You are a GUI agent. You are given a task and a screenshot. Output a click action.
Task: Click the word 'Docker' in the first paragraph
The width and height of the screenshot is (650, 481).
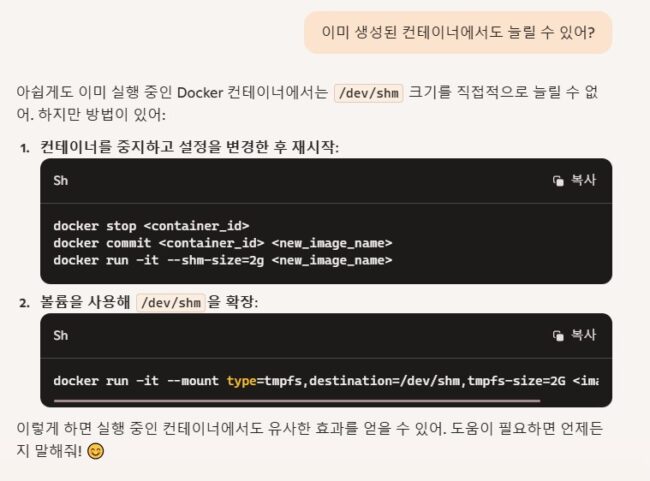200,92
